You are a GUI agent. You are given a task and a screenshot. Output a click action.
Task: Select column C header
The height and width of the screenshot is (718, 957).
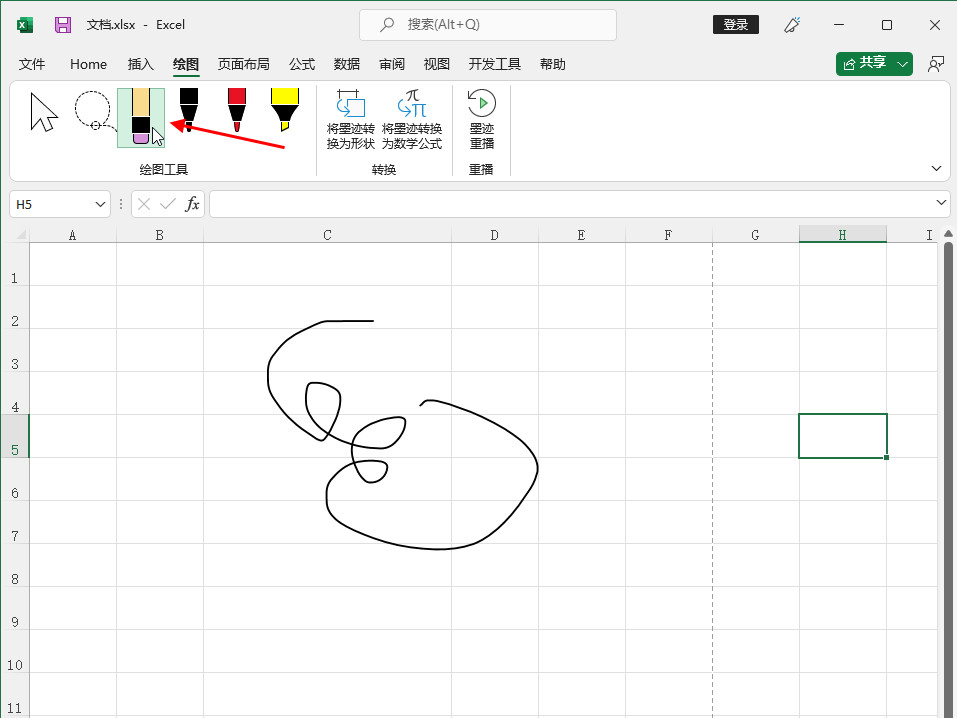tap(327, 235)
